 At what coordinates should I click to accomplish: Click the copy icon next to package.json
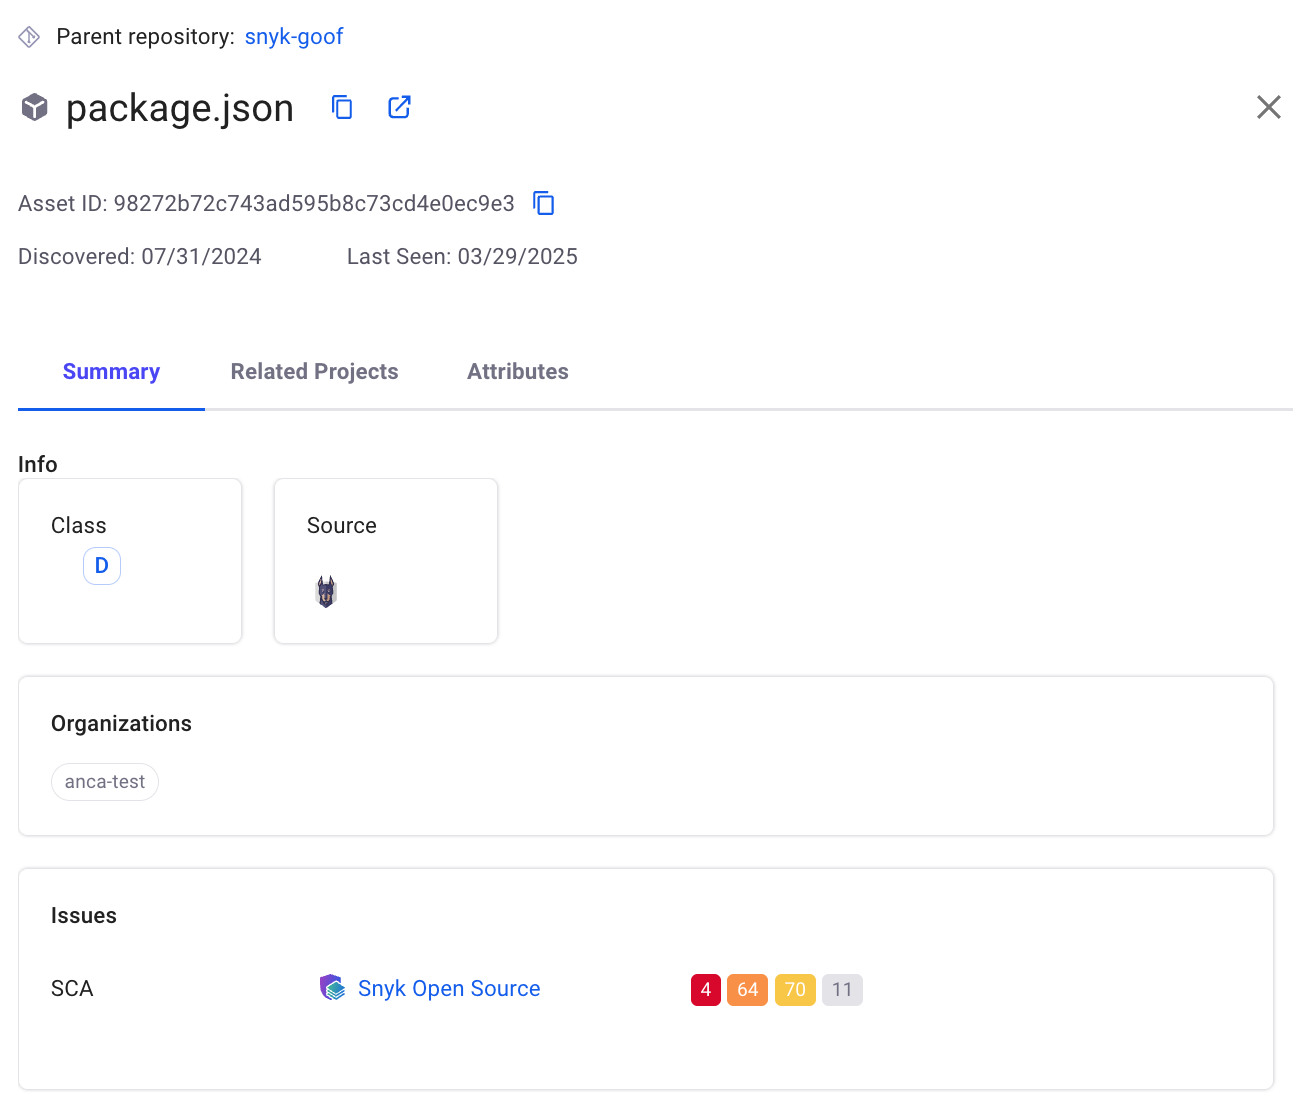[x=342, y=107]
